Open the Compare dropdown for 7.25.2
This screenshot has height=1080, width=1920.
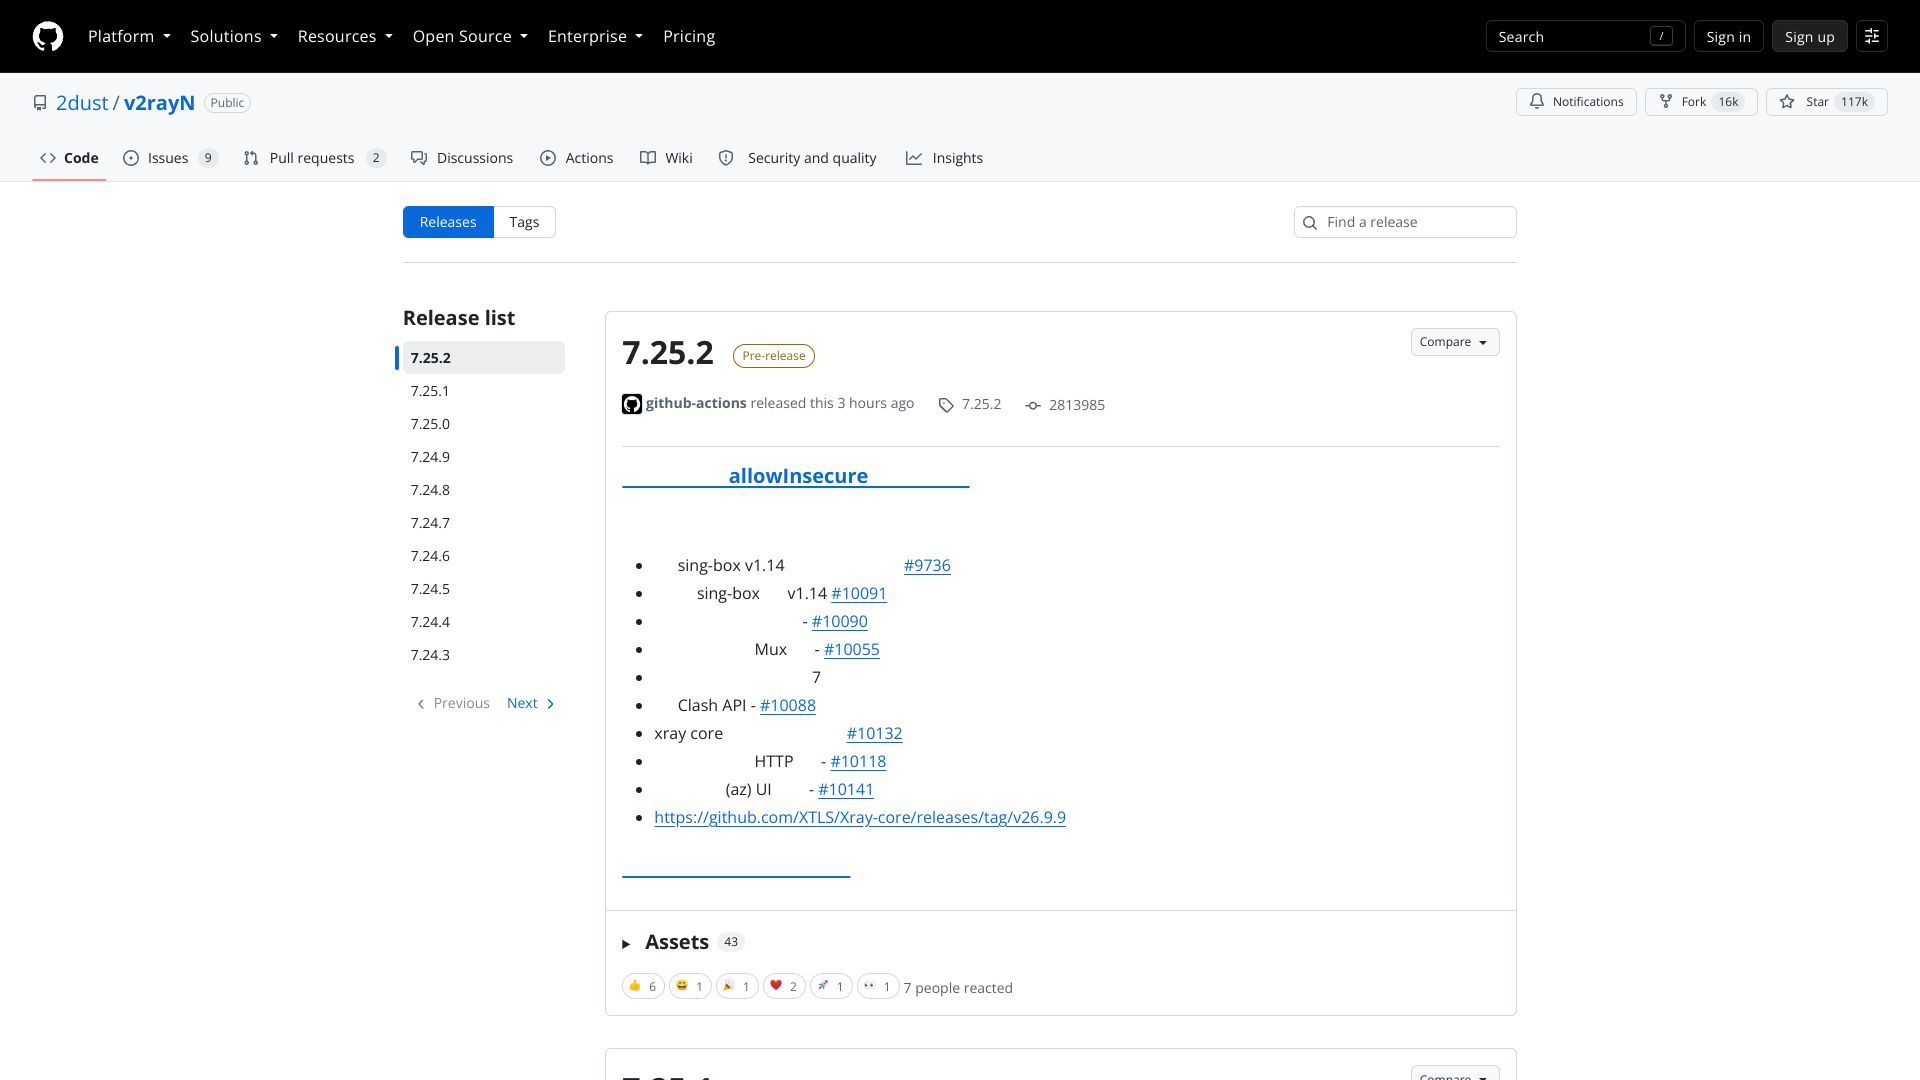1455,342
